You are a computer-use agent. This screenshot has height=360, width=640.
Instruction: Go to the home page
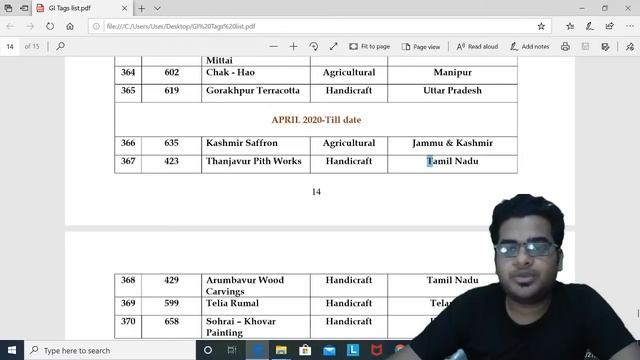click(70, 26)
